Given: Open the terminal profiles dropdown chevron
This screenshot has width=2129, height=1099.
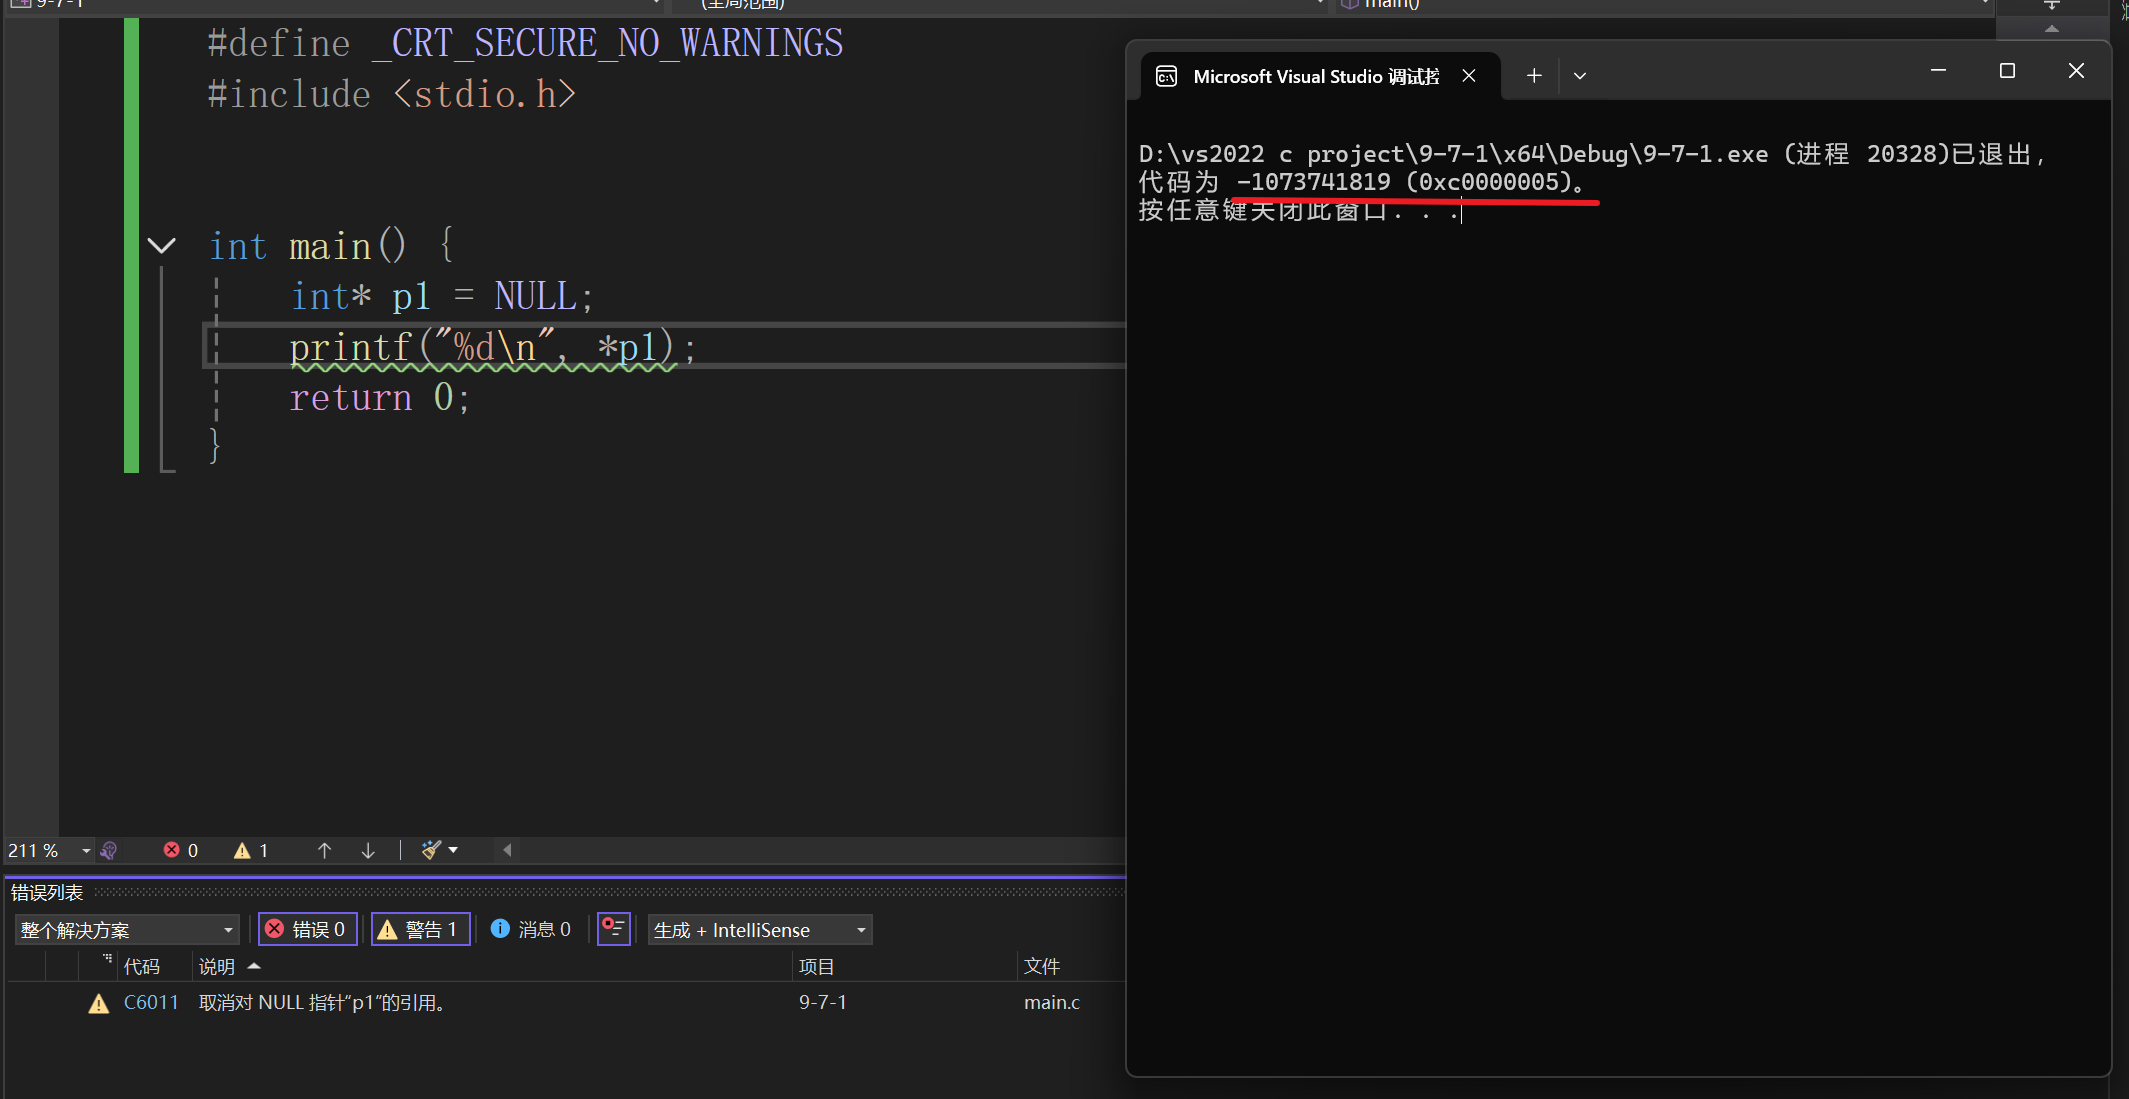Looking at the screenshot, I should pos(1579,76).
